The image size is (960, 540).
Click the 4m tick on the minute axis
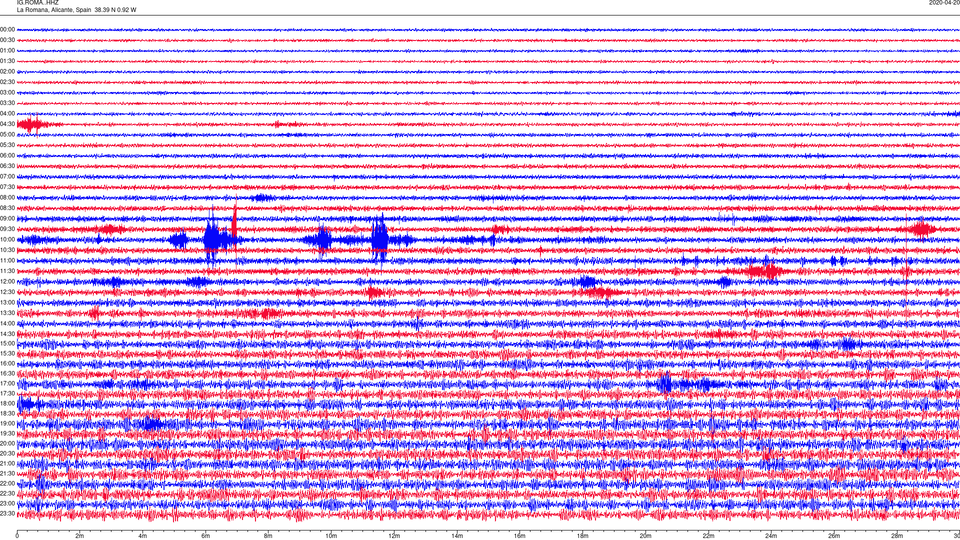[x=143, y=536]
